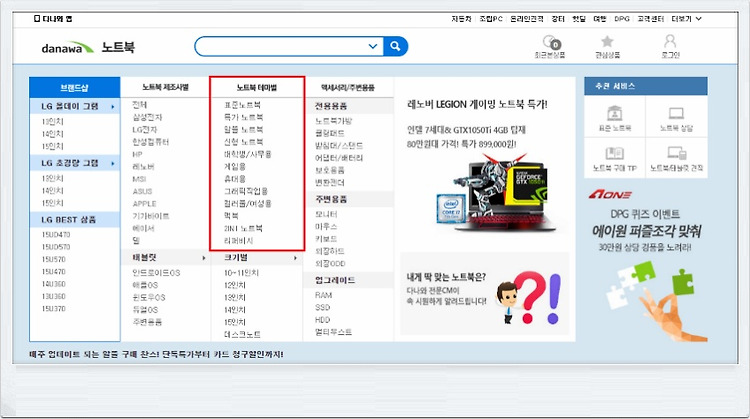Screen dimensions: 750x419
Task: Open 핫딜 in the top navigation
Action: (579, 19)
